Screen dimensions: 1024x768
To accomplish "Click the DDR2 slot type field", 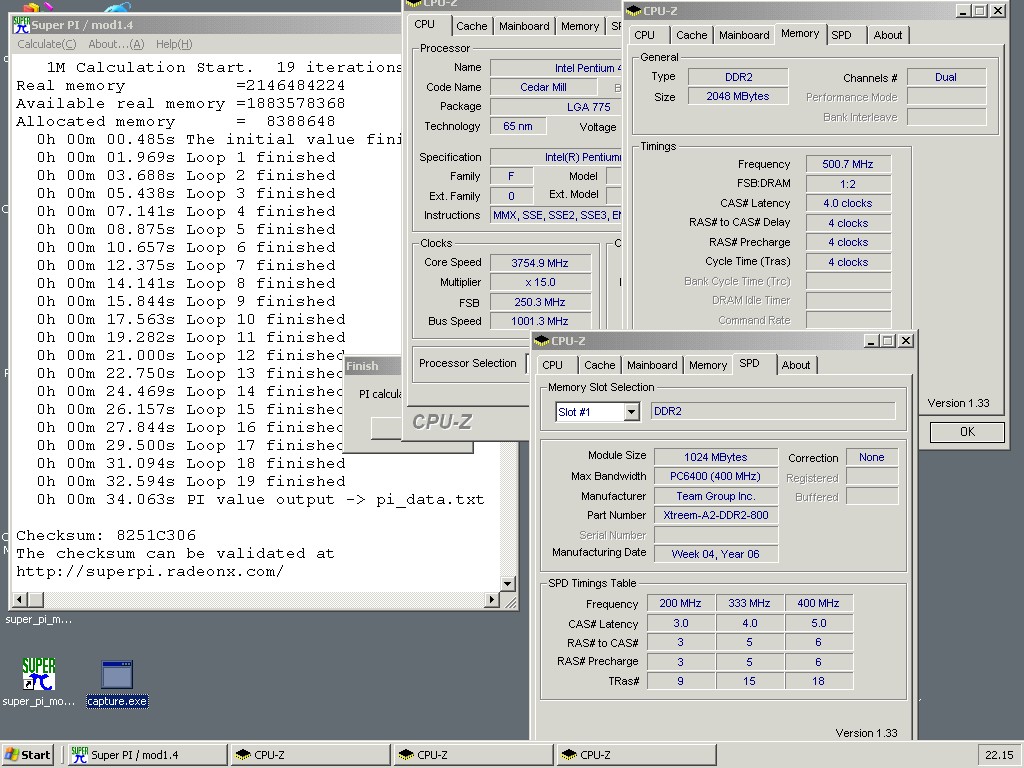I will (x=773, y=411).
